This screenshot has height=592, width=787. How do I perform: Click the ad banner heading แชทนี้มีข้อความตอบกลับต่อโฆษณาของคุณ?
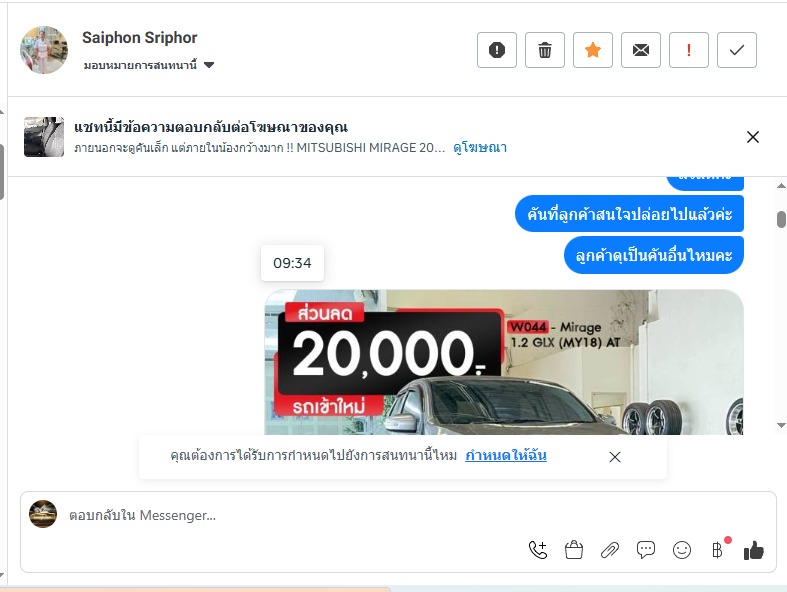point(211,127)
